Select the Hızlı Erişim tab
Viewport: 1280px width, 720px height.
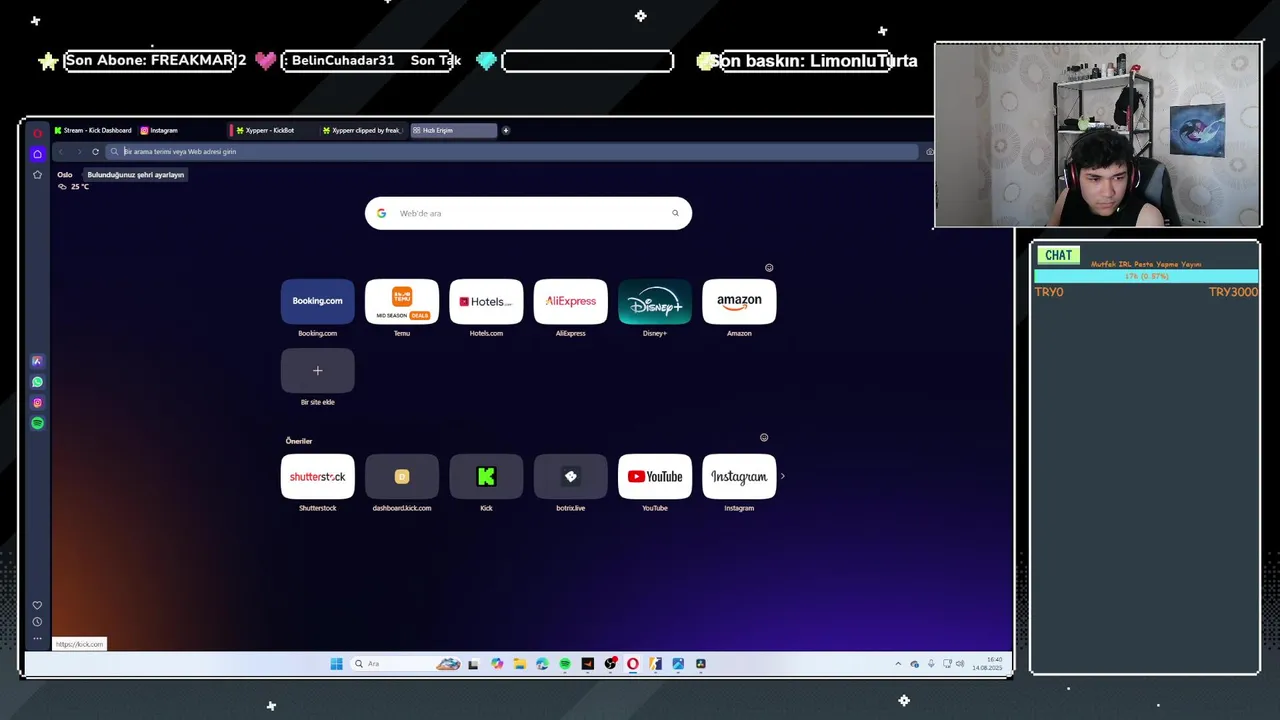[453, 130]
